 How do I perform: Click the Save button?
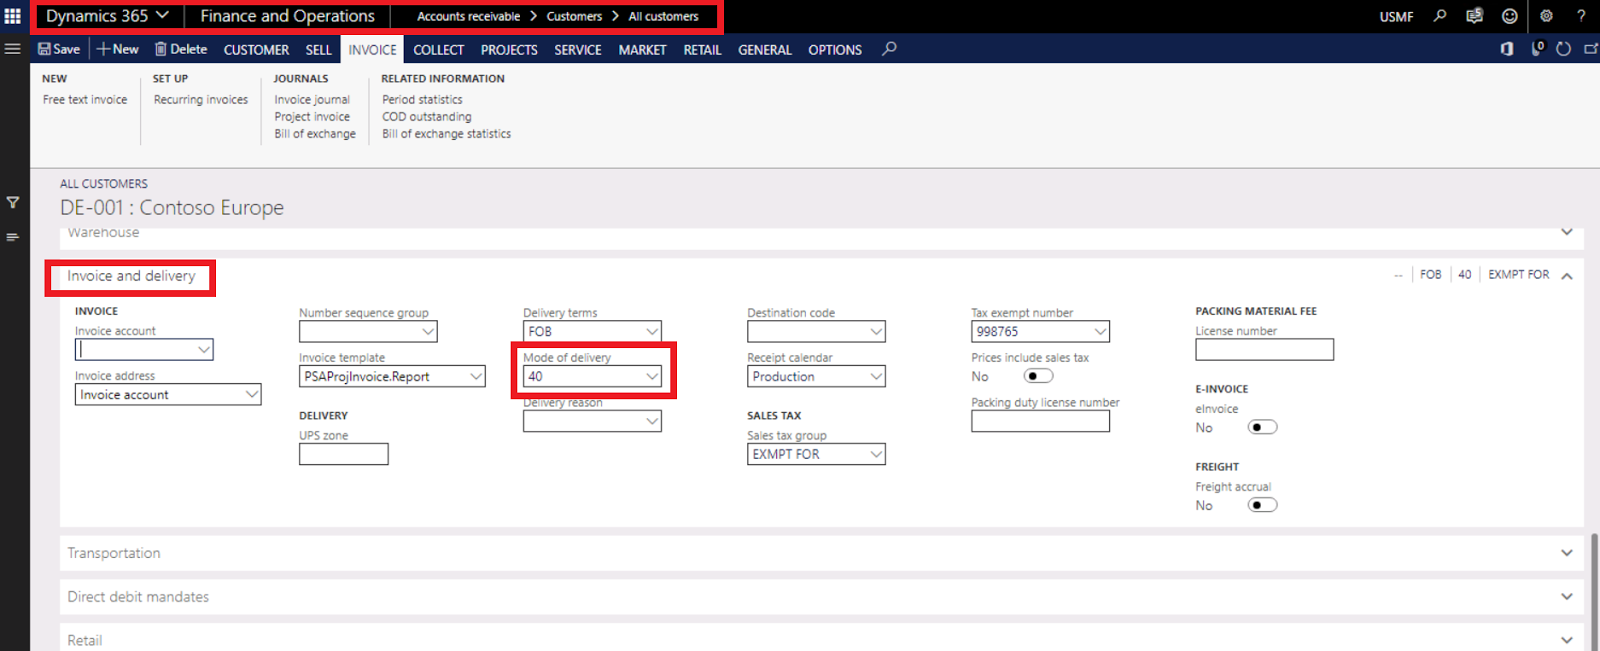tap(59, 49)
